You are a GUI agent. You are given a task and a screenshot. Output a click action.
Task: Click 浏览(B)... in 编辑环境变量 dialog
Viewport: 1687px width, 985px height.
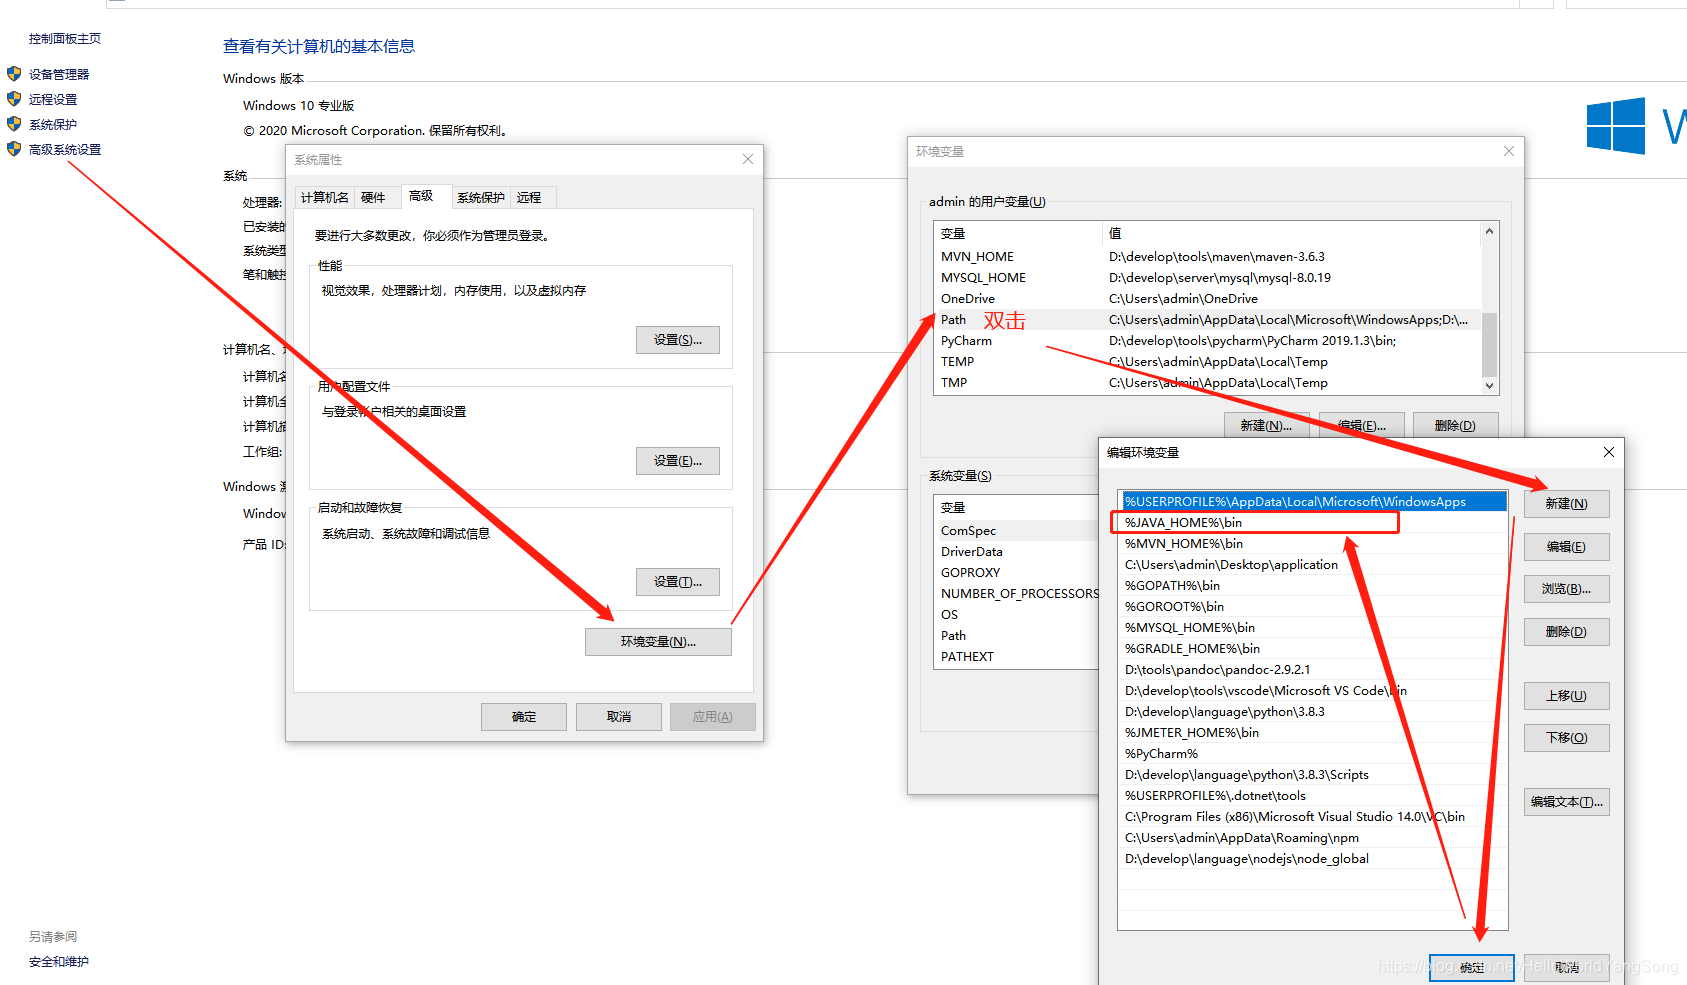tap(1566, 589)
